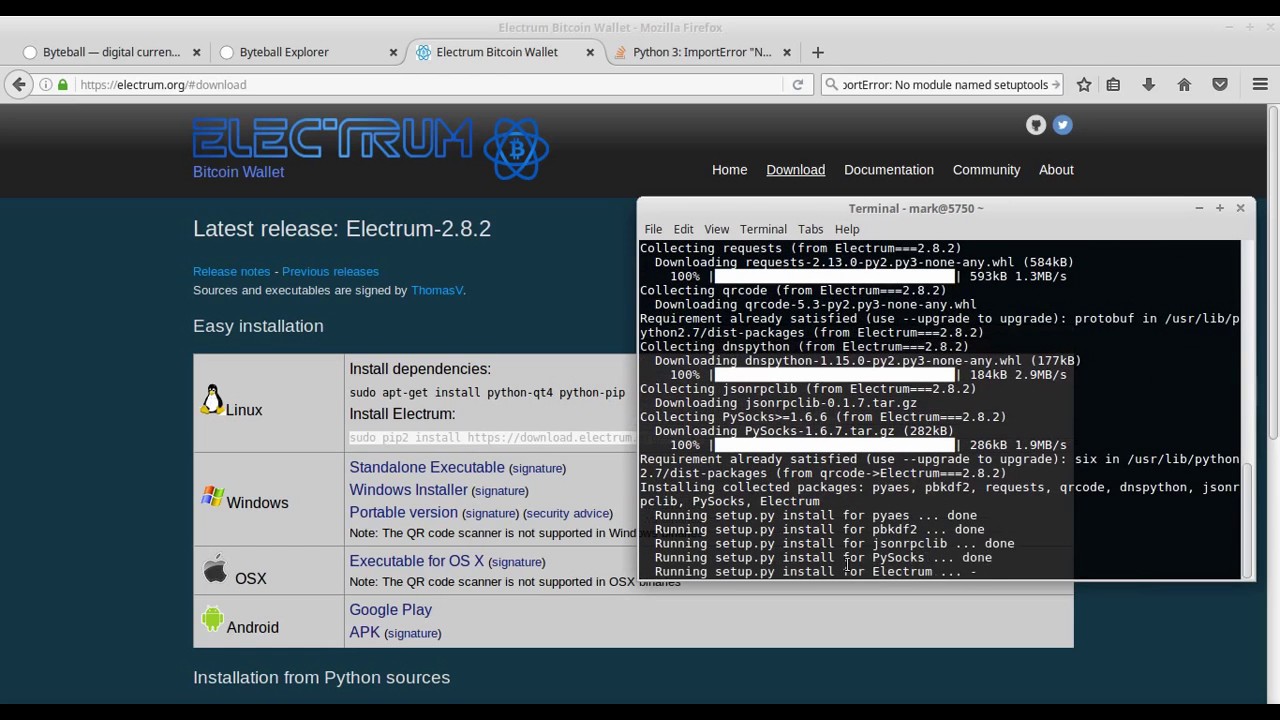Reload the Electrum page

[798, 85]
